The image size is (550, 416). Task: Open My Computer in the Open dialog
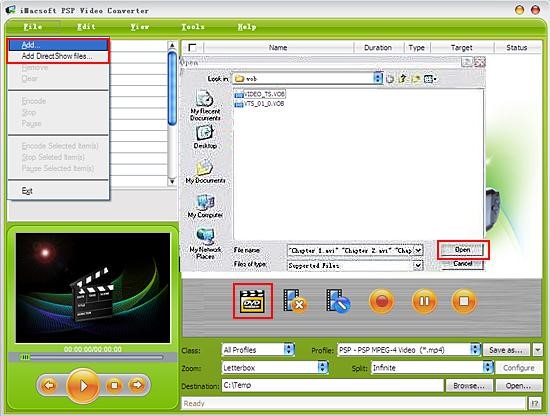tap(205, 206)
